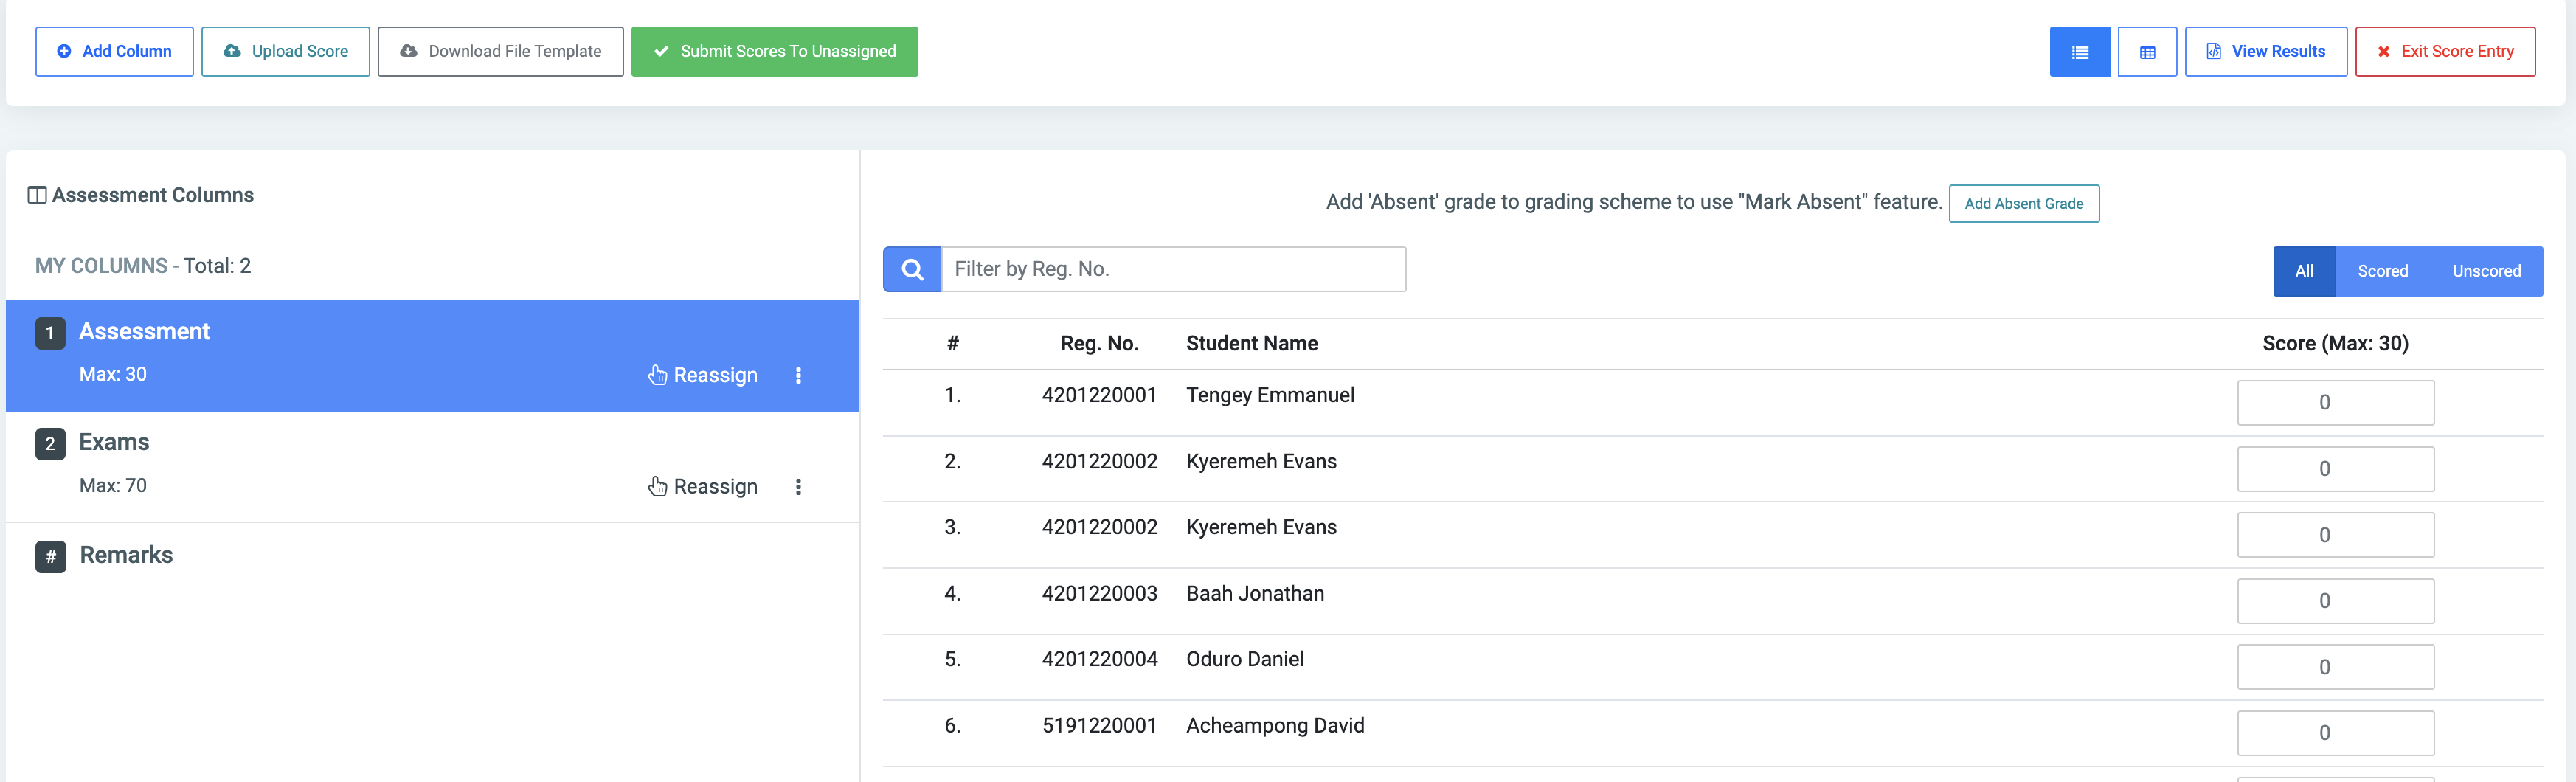Filter students by Unscored
Screen dimensions: 2576x782
coord(2486,270)
